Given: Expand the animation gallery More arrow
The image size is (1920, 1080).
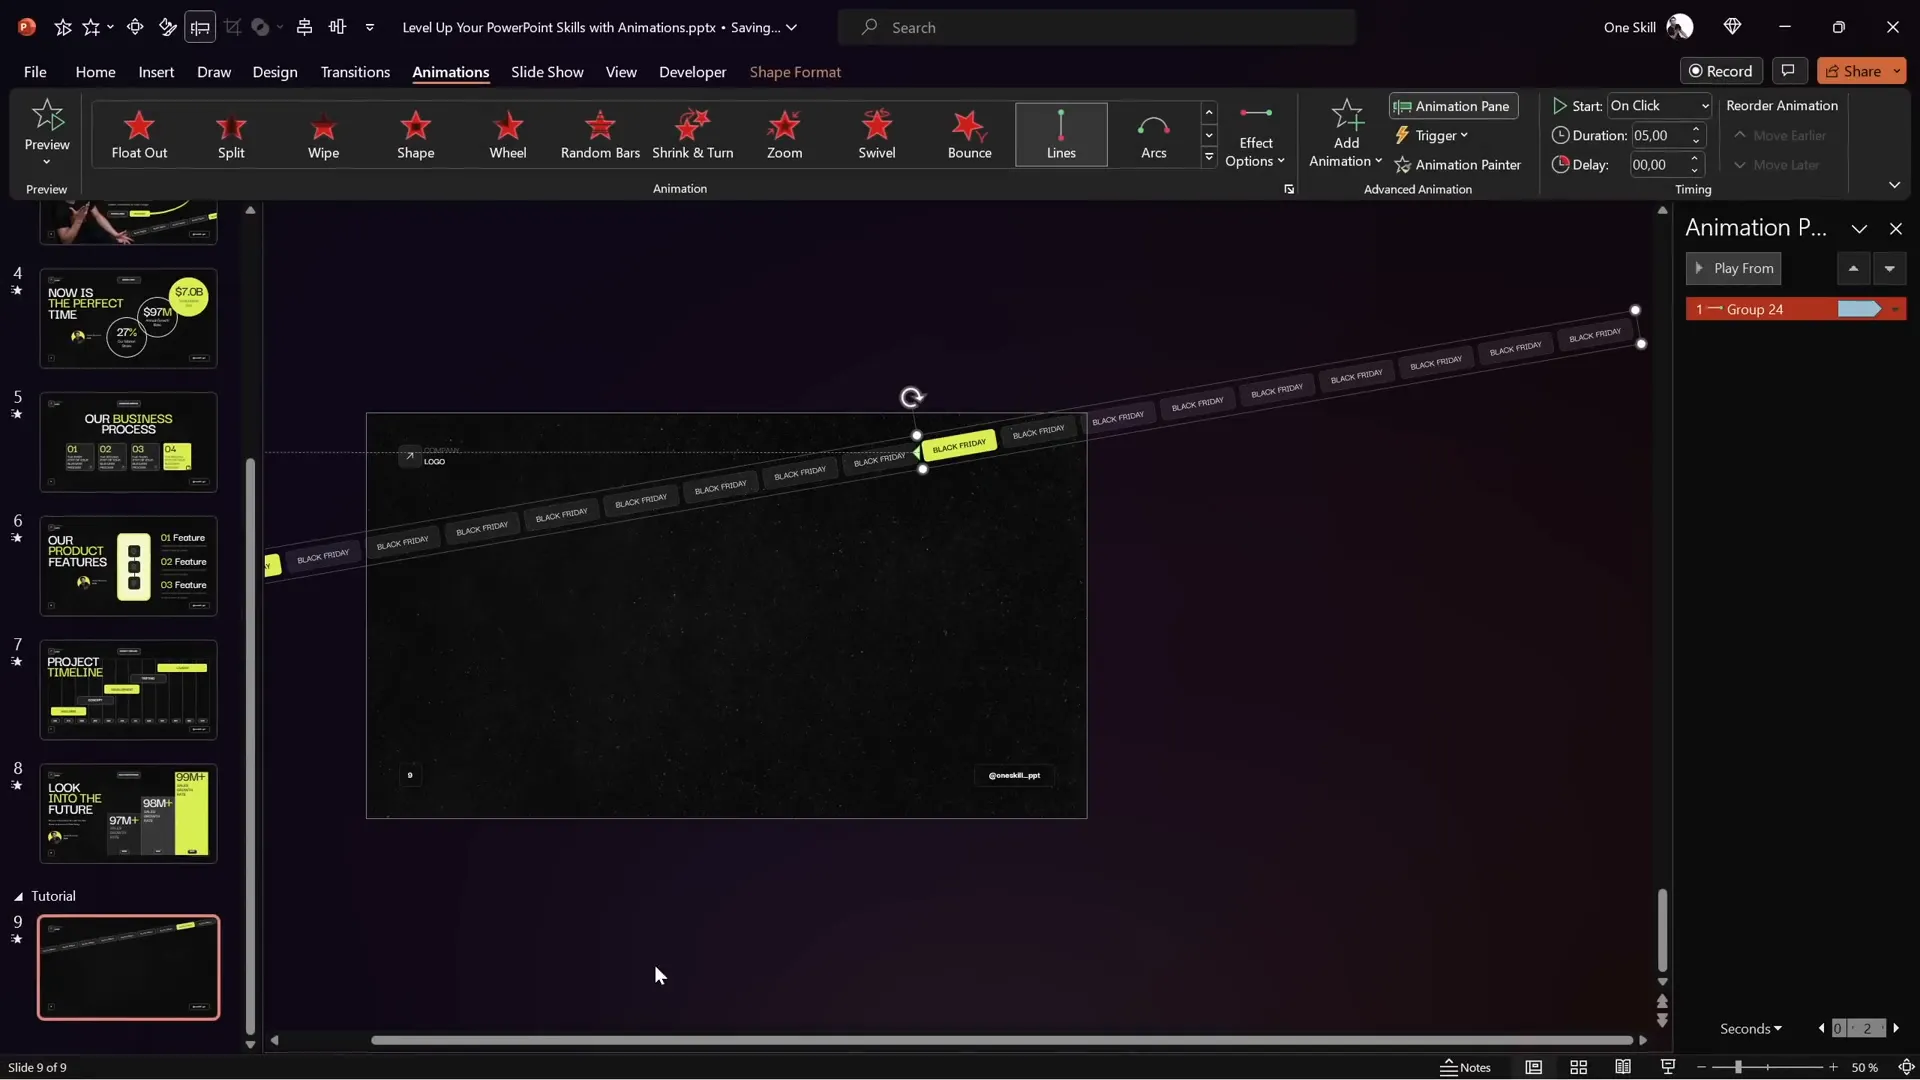Looking at the screenshot, I should coord(1209,158).
